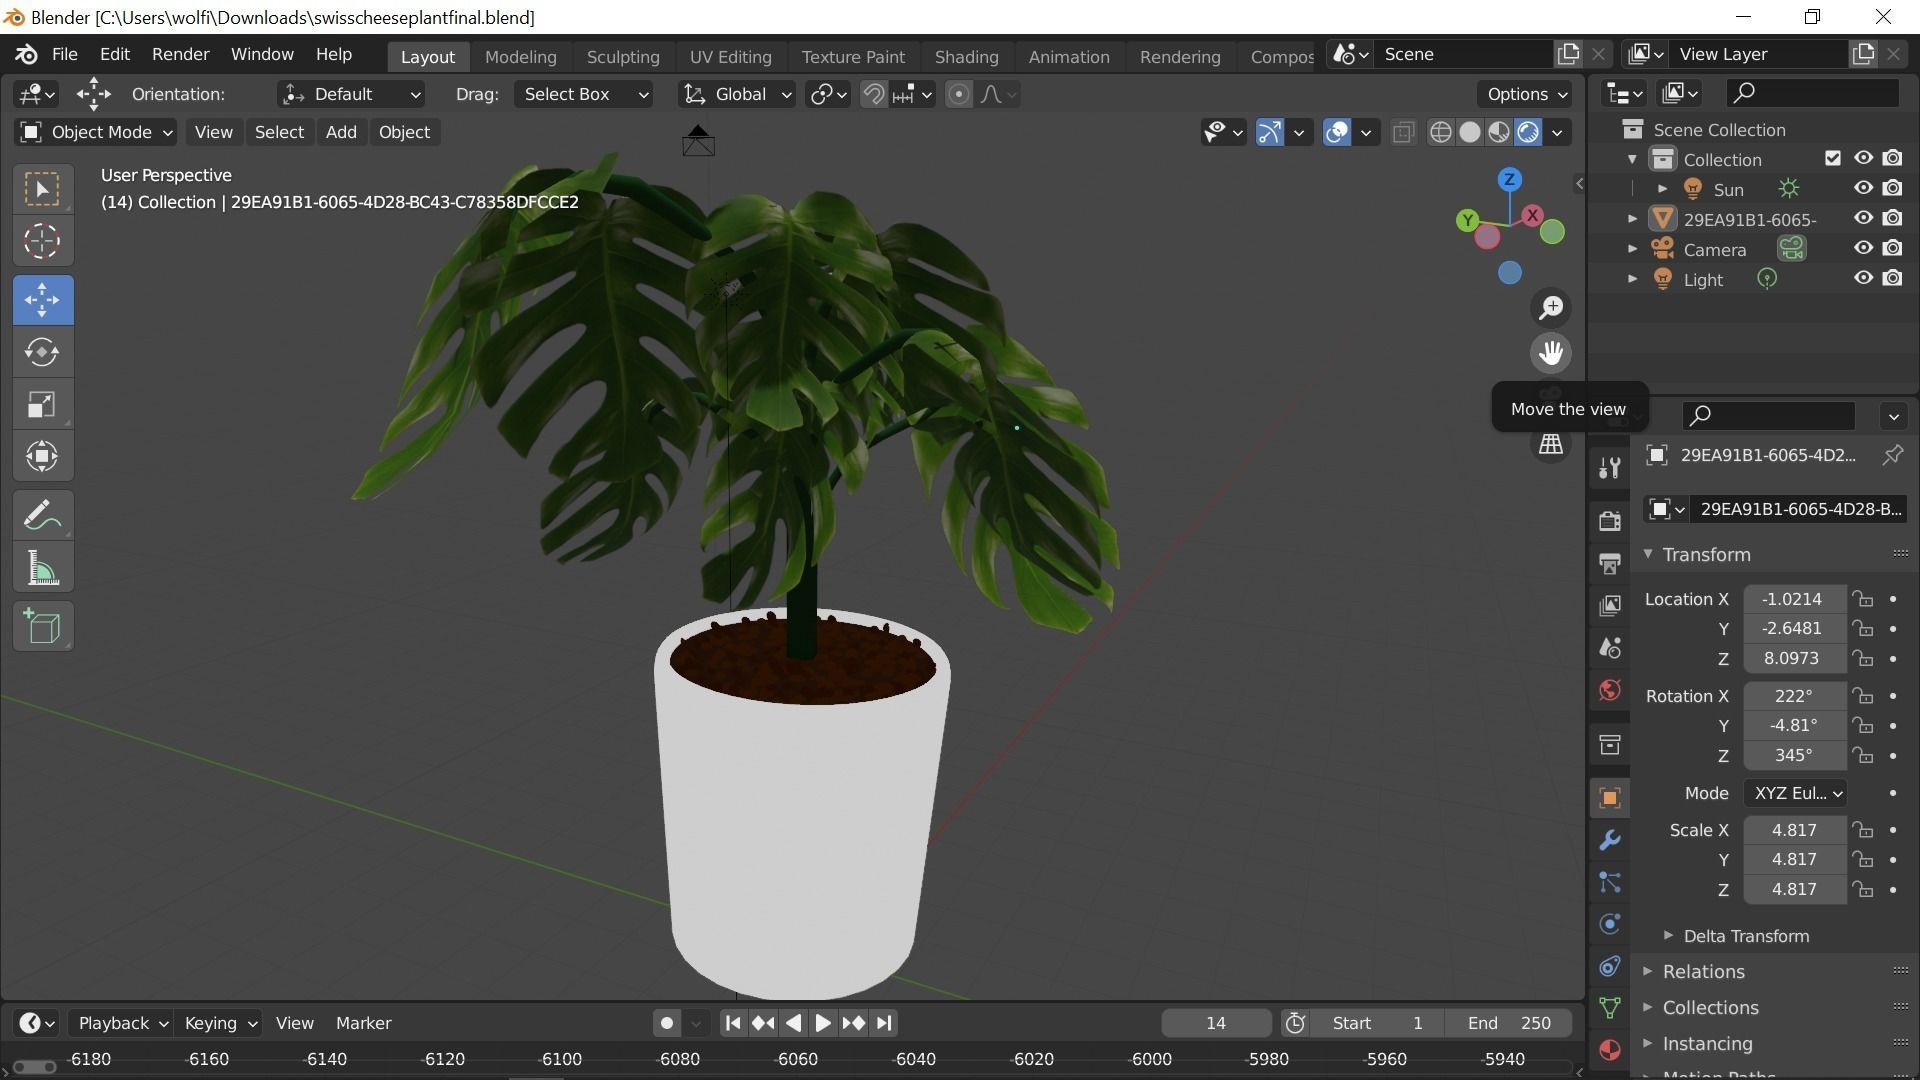The image size is (1920, 1080).
Task: Open the Edit menu
Action: point(115,54)
